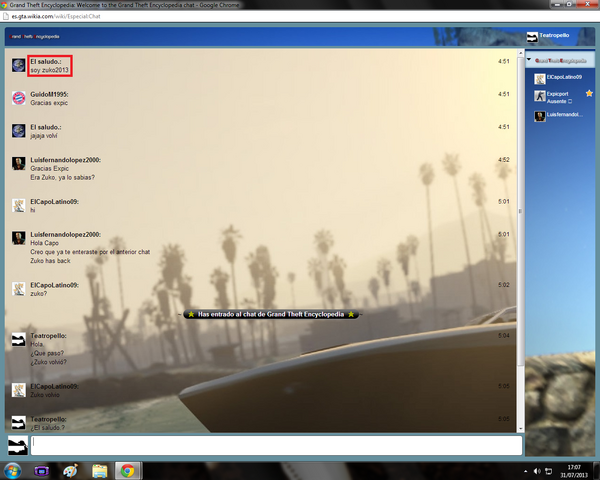Click Luisfernandolopez2000 avatar beside 'Gracias Expic'
Image resolution: width=600 pixels, height=480 pixels.
click(18, 163)
